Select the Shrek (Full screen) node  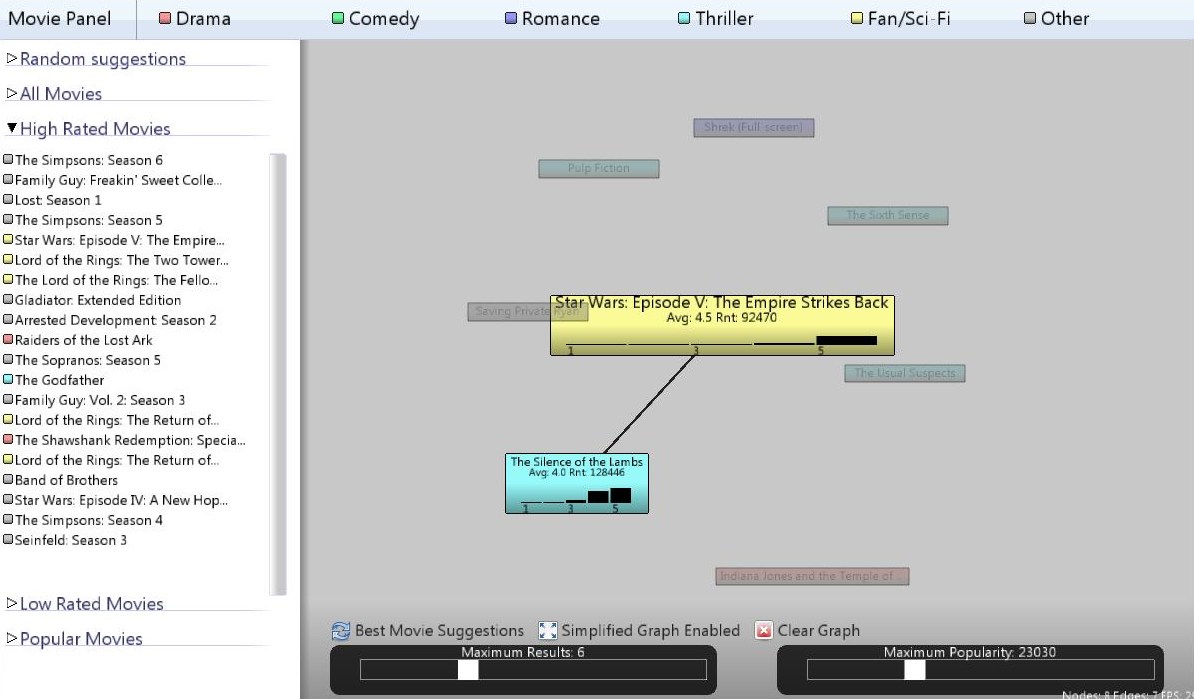click(754, 127)
